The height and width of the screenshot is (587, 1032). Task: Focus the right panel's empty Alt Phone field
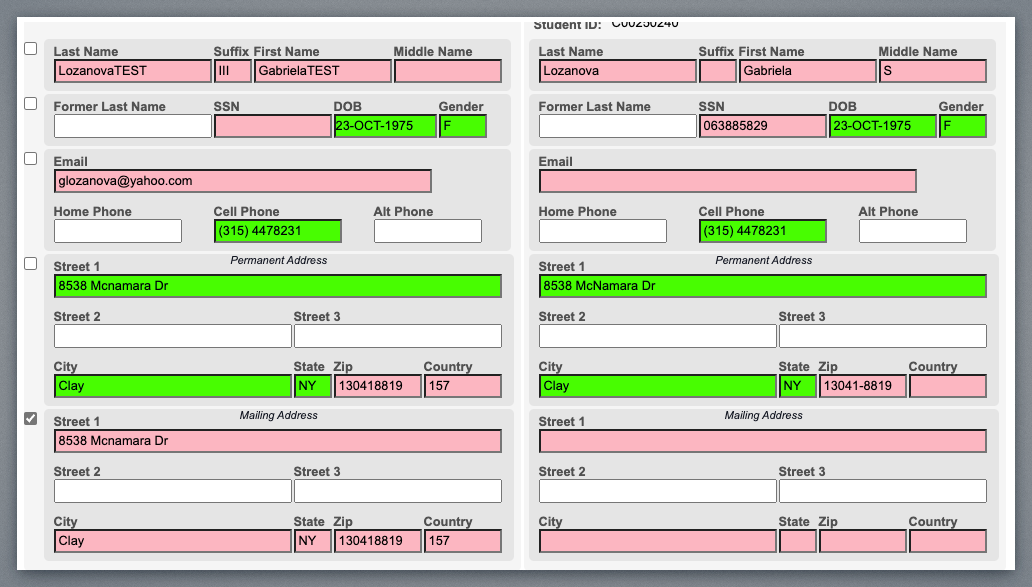[x=912, y=231]
